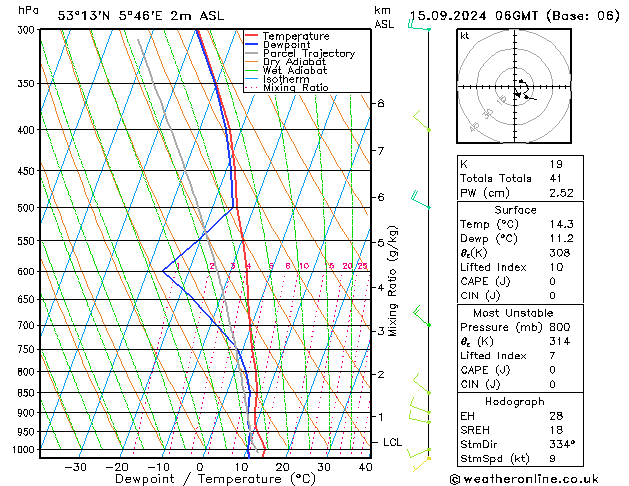Click the wind barb at 400 hPa
The image size is (629, 486).
click(x=422, y=120)
